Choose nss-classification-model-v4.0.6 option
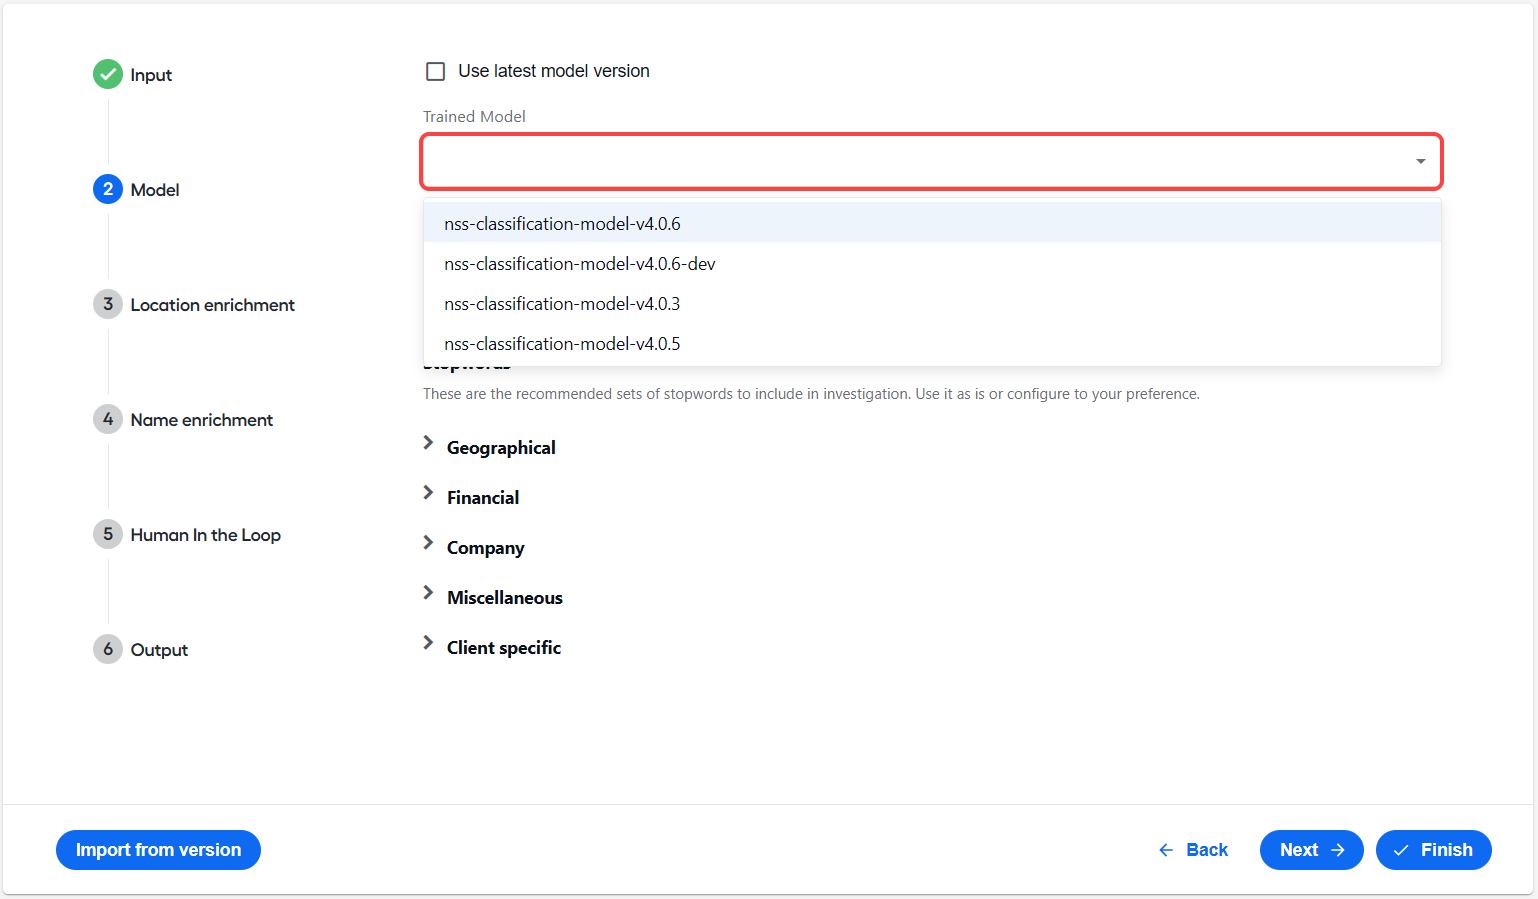The width and height of the screenshot is (1538, 899). (x=932, y=223)
